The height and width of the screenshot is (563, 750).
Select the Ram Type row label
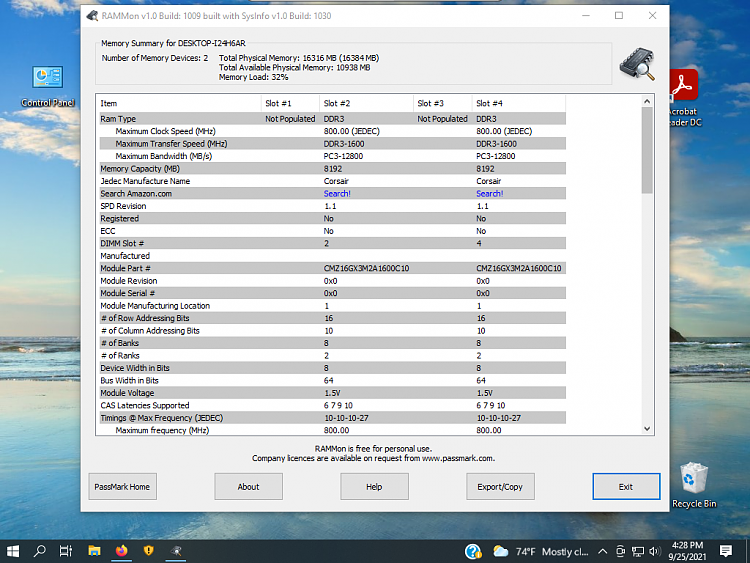tap(118, 119)
